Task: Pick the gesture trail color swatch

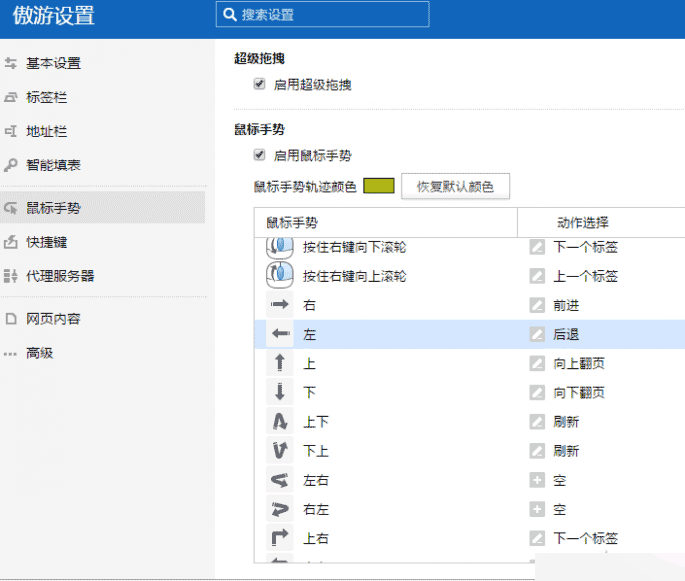Action: (x=379, y=186)
